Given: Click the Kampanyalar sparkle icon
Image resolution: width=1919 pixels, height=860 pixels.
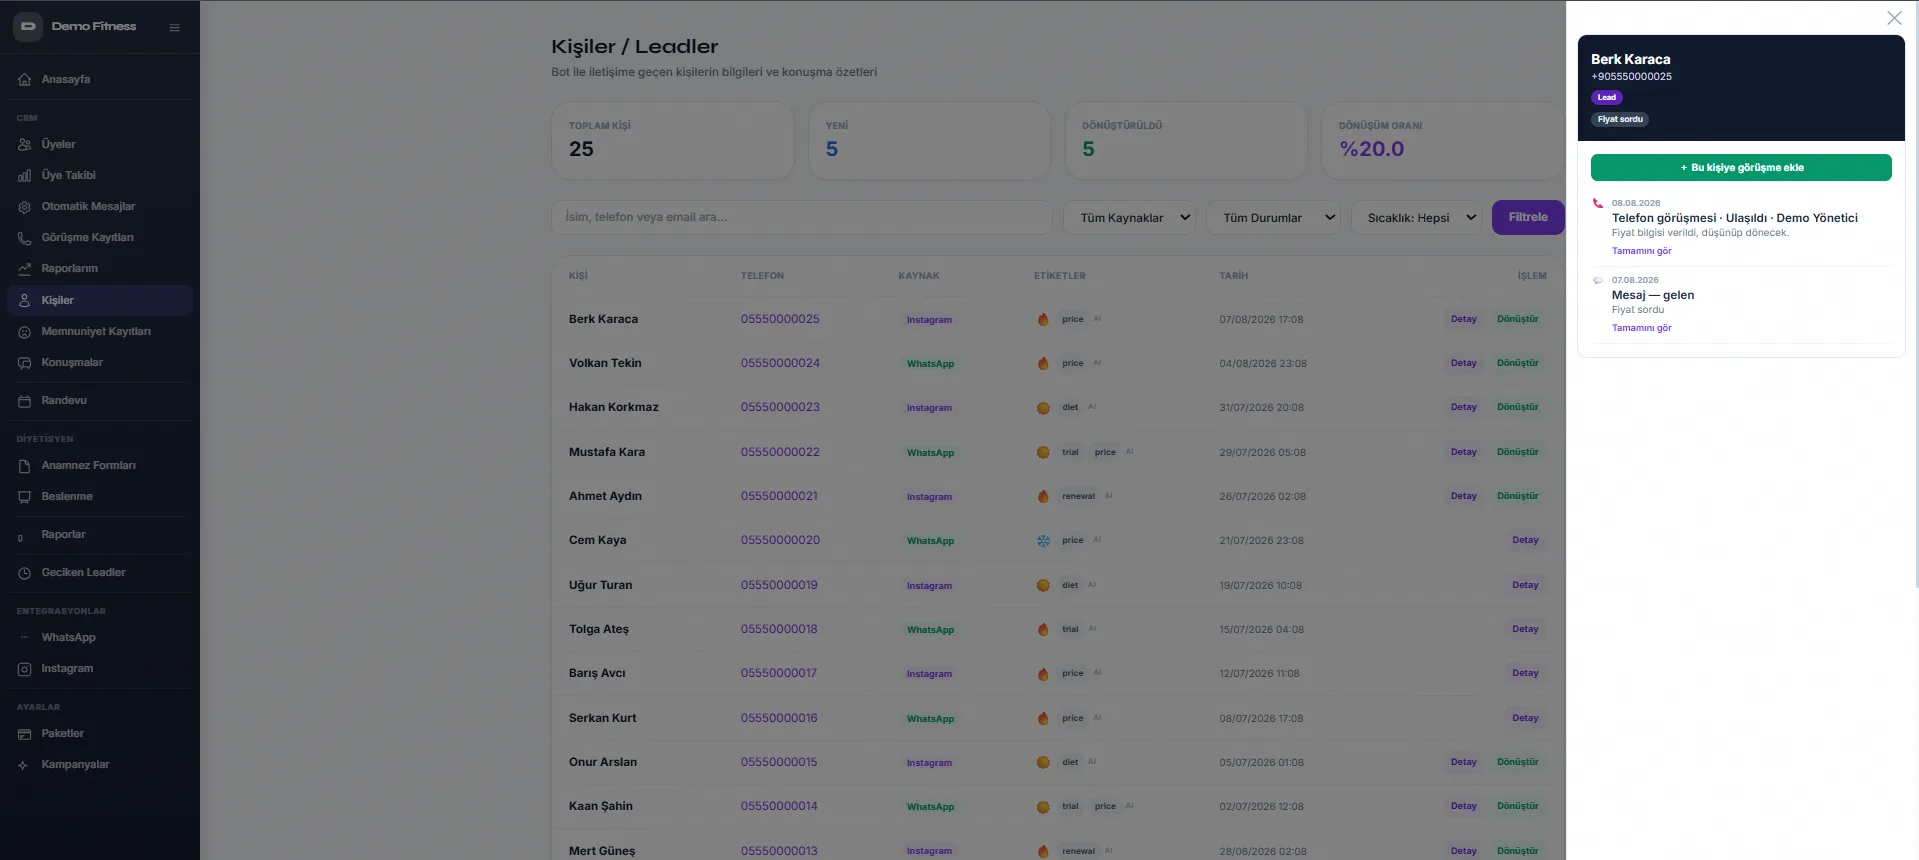Looking at the screenshot, I should pyautogui.click(x=23, y=765).
